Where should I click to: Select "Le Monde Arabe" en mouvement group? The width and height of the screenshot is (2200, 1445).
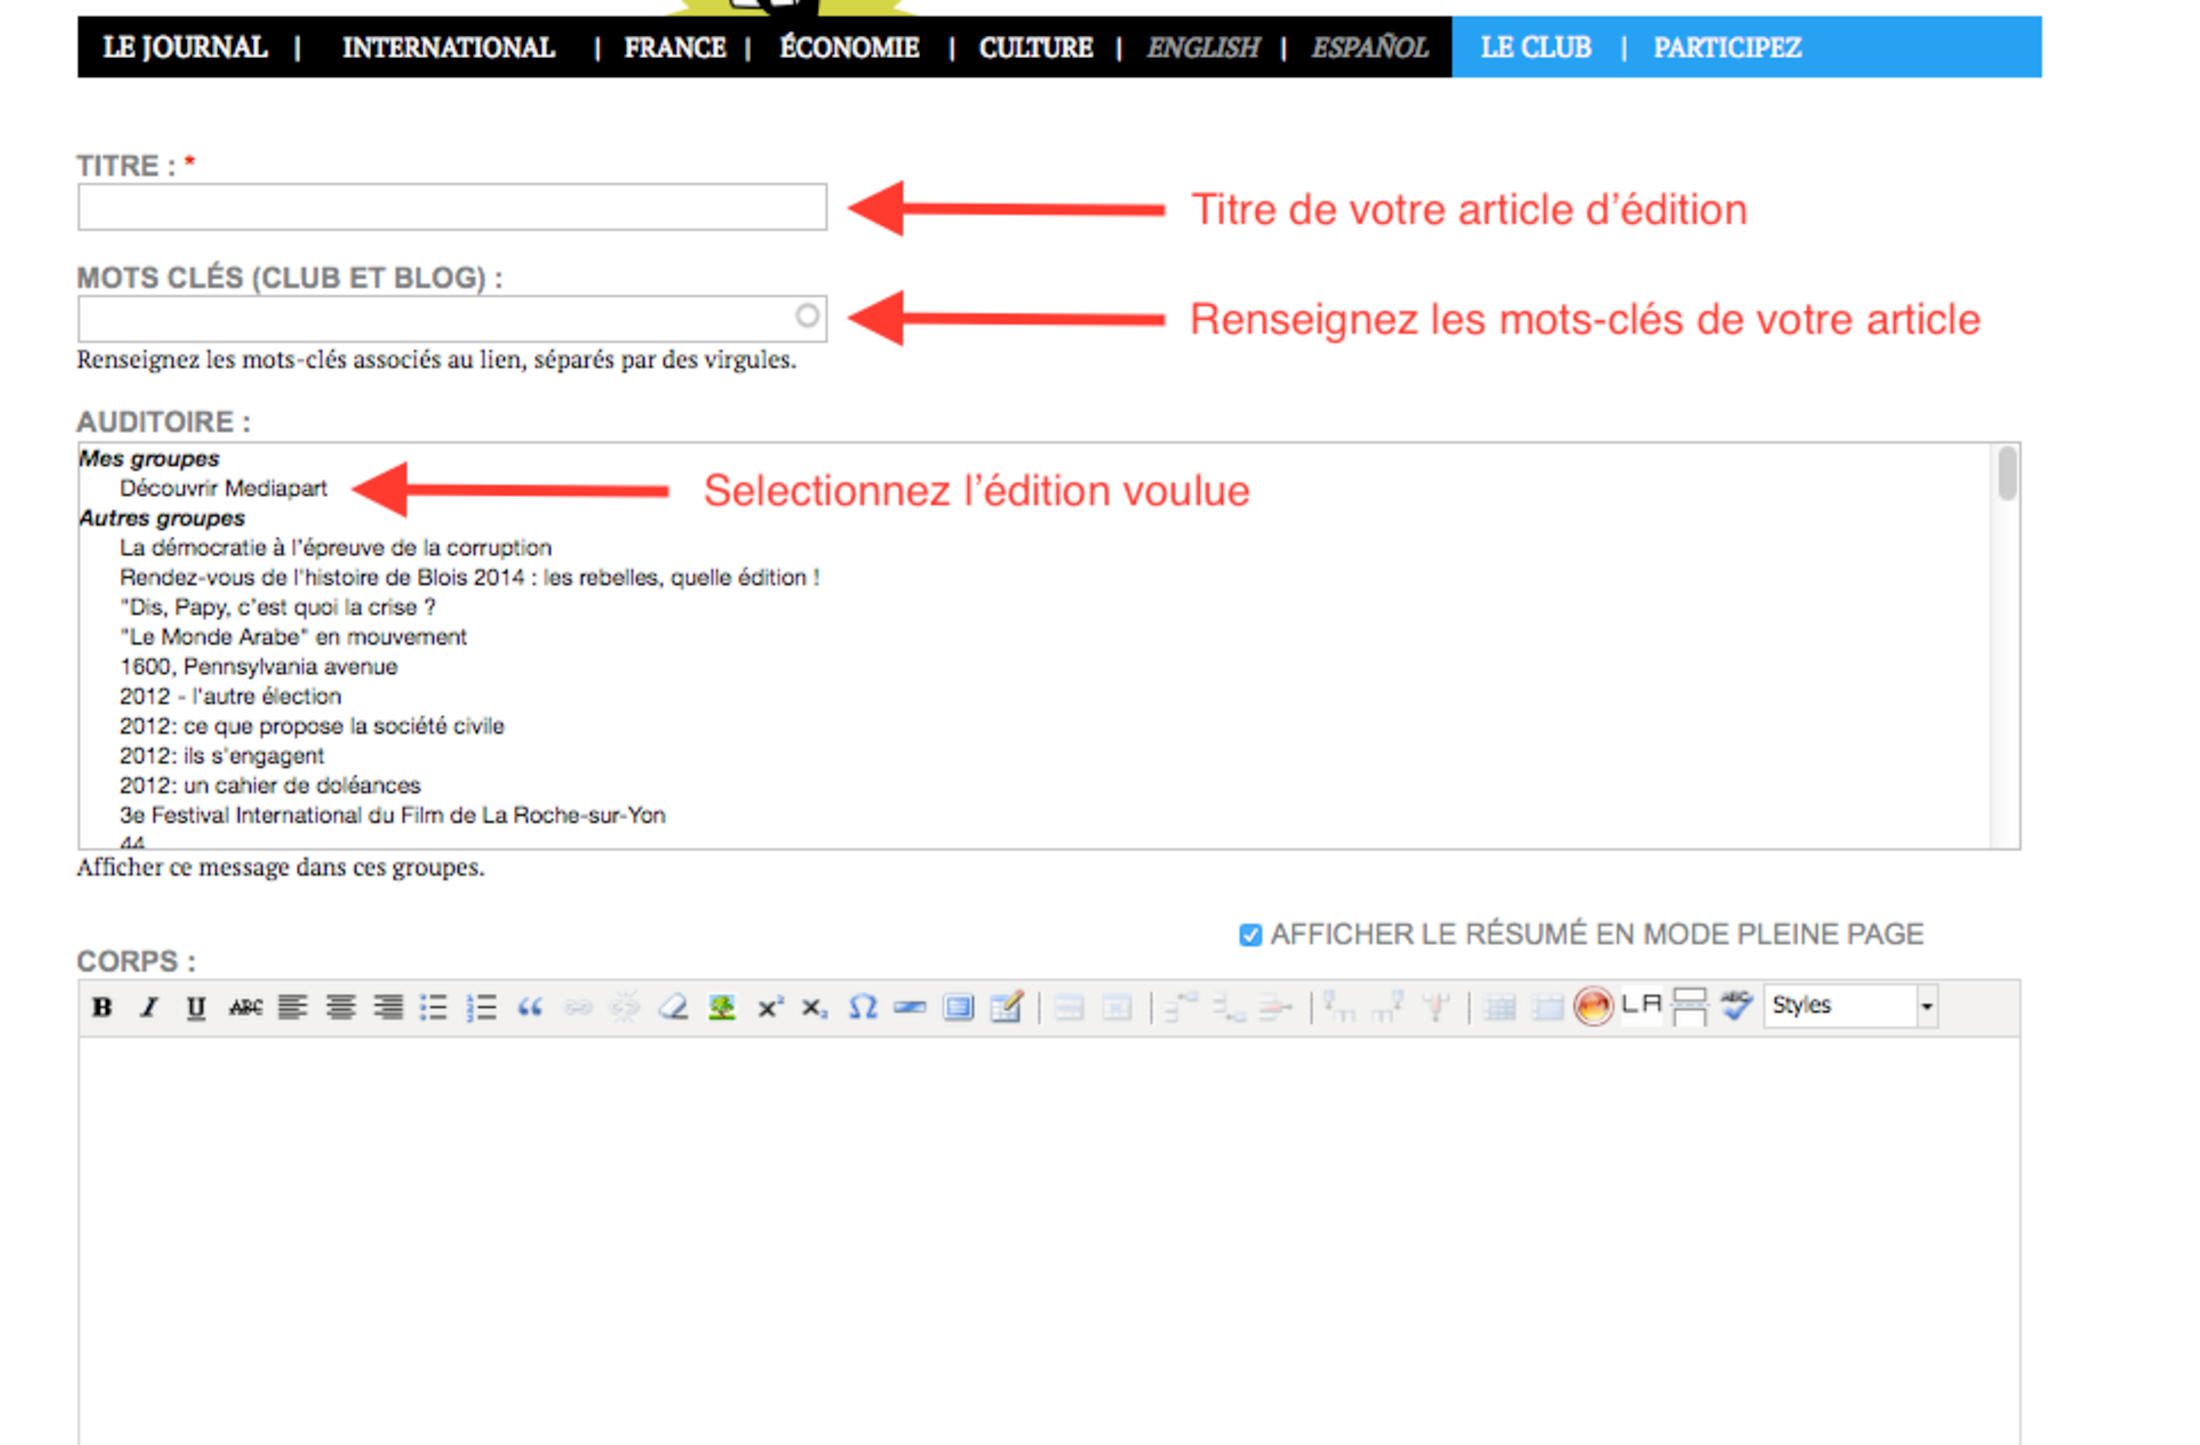(293, 637)
